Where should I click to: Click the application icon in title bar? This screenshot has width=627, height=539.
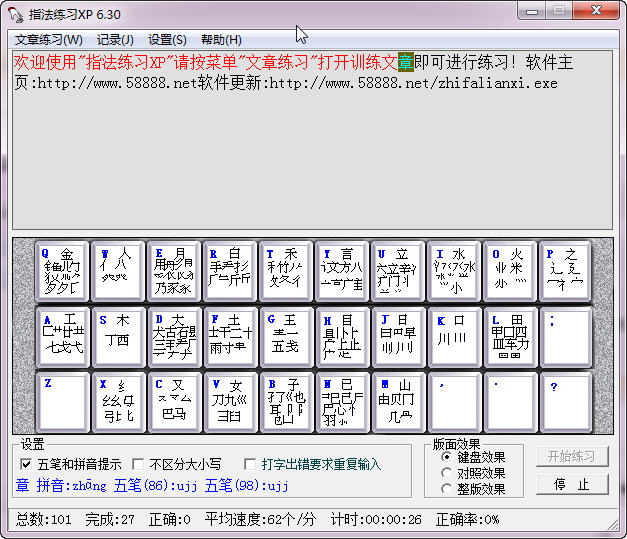pos(16,14)
